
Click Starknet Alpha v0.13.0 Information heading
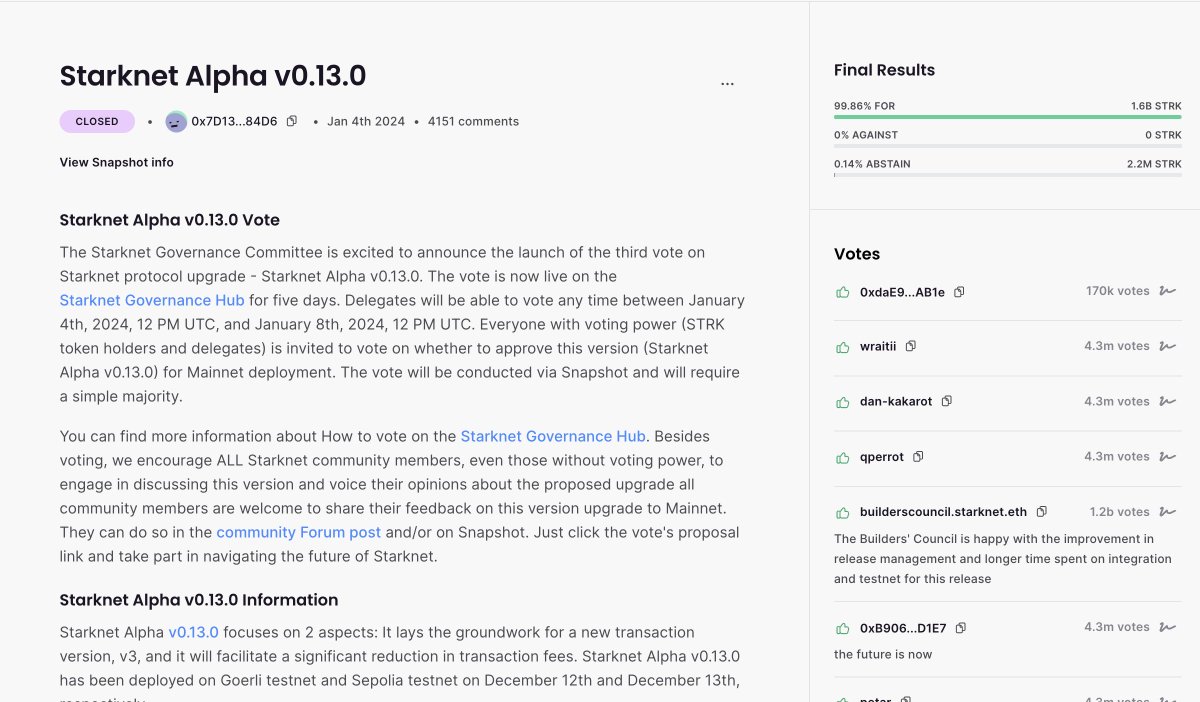[x=199, y=600]
